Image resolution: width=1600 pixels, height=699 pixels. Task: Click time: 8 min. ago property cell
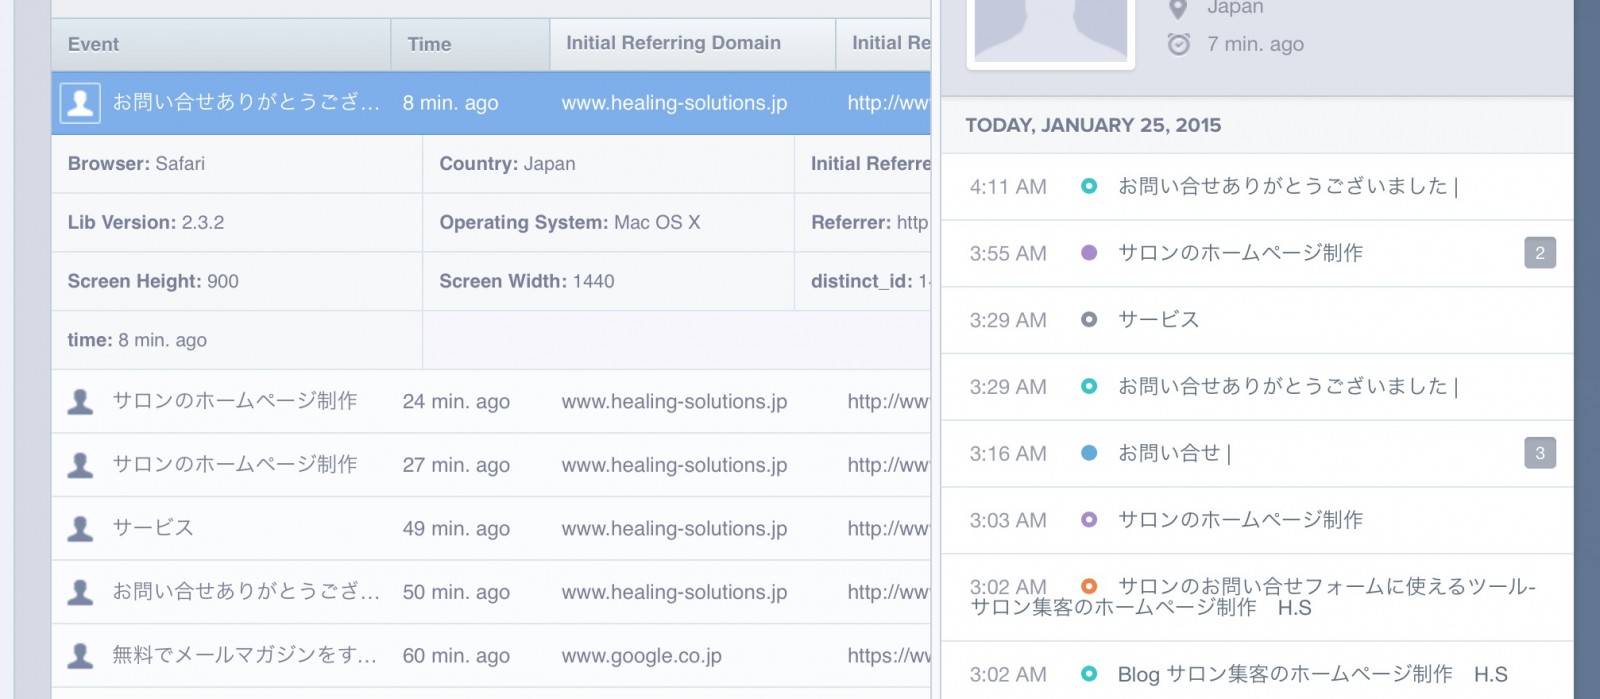click(237, 340)
